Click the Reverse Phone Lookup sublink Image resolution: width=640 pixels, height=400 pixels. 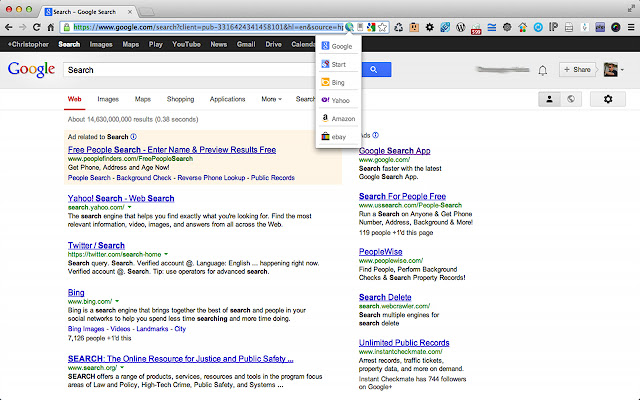tap(211, 178)
